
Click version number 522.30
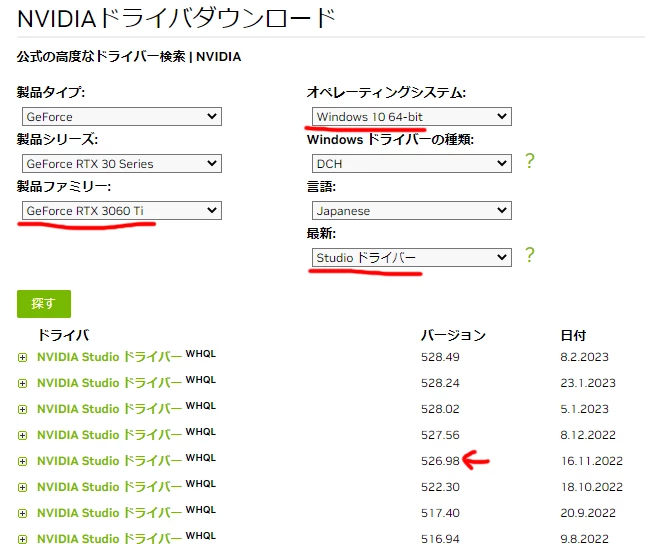pos(440,487)
